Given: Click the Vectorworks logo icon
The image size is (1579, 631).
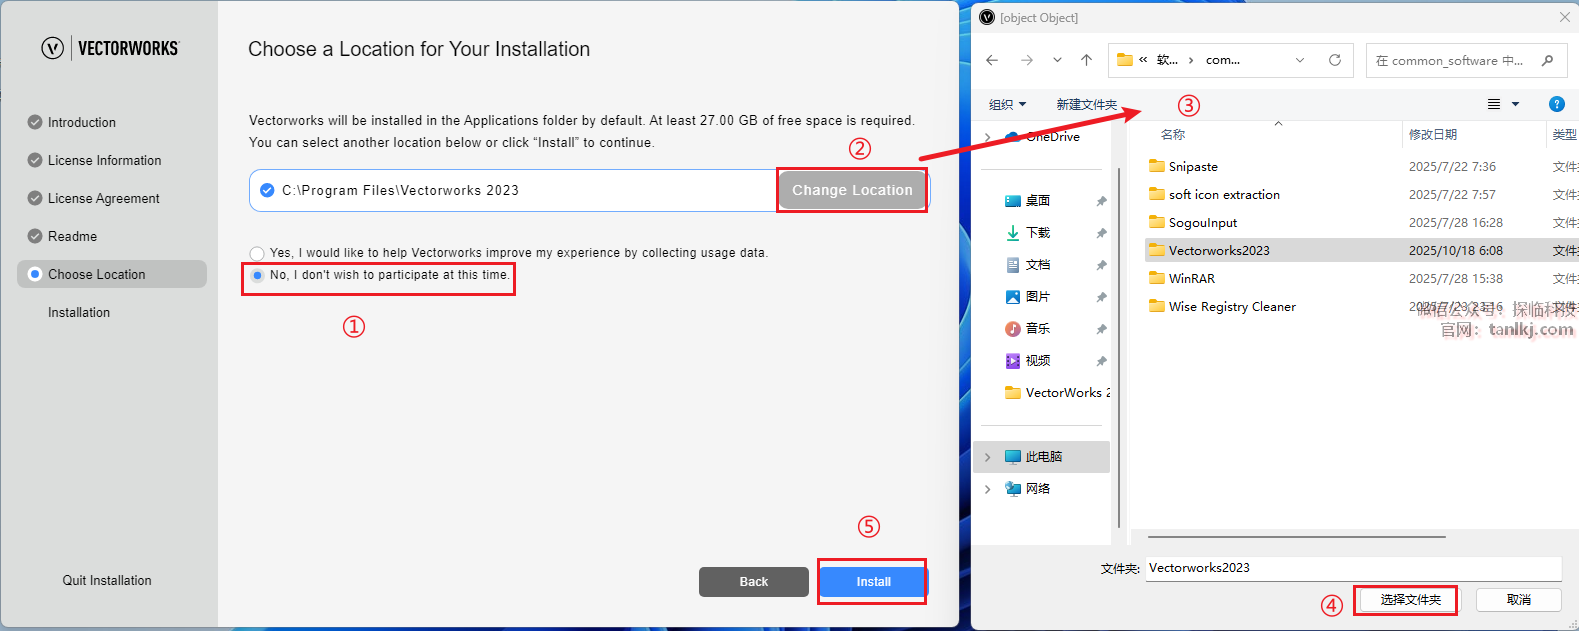Looking at the screenshot, I should click(x=53, y=48).
